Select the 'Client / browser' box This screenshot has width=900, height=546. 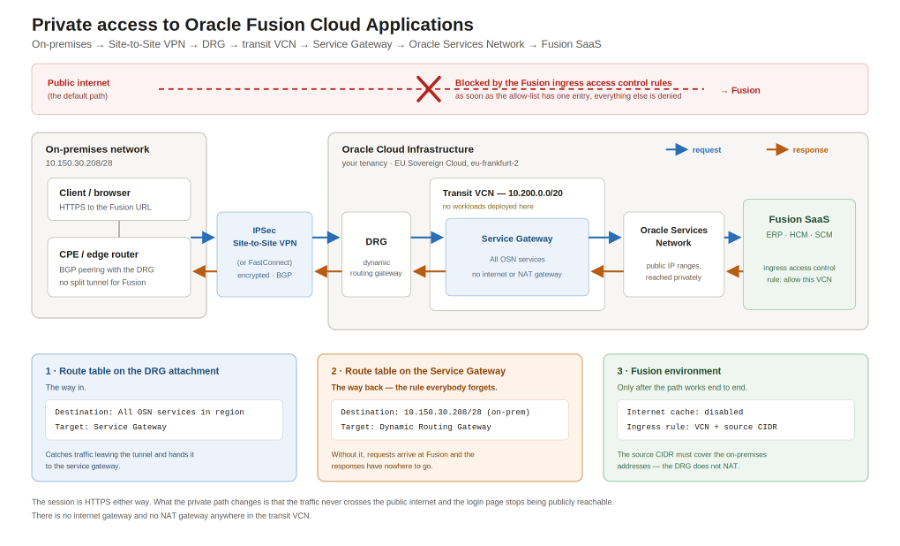point(119,199)
